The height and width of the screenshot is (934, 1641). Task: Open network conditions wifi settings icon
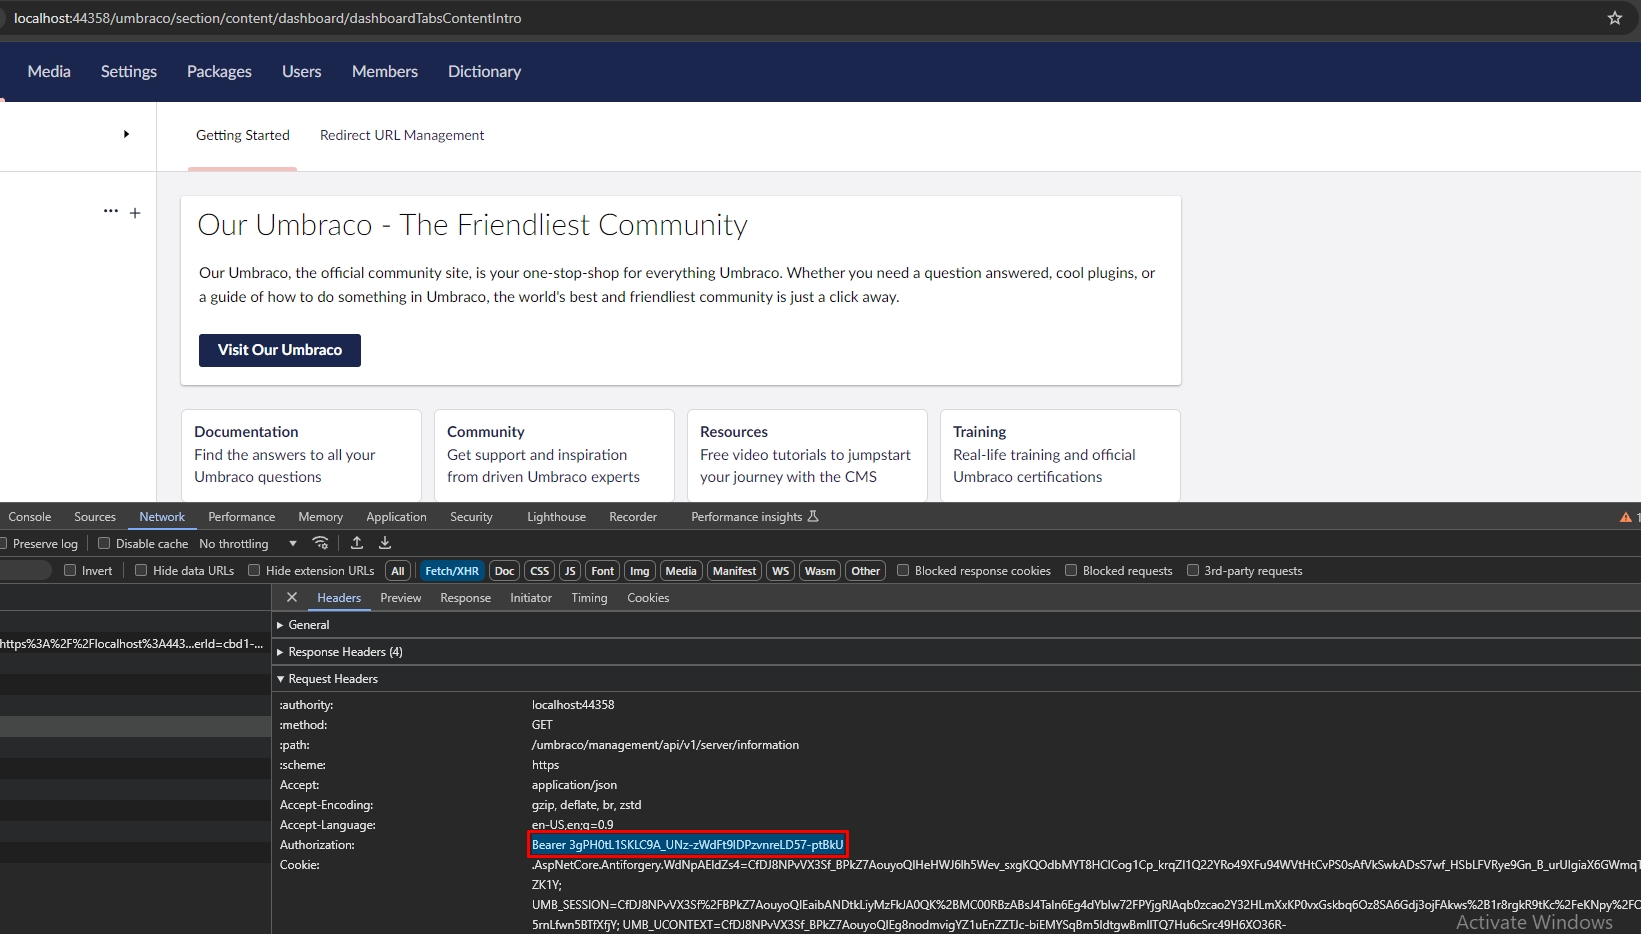320,543
